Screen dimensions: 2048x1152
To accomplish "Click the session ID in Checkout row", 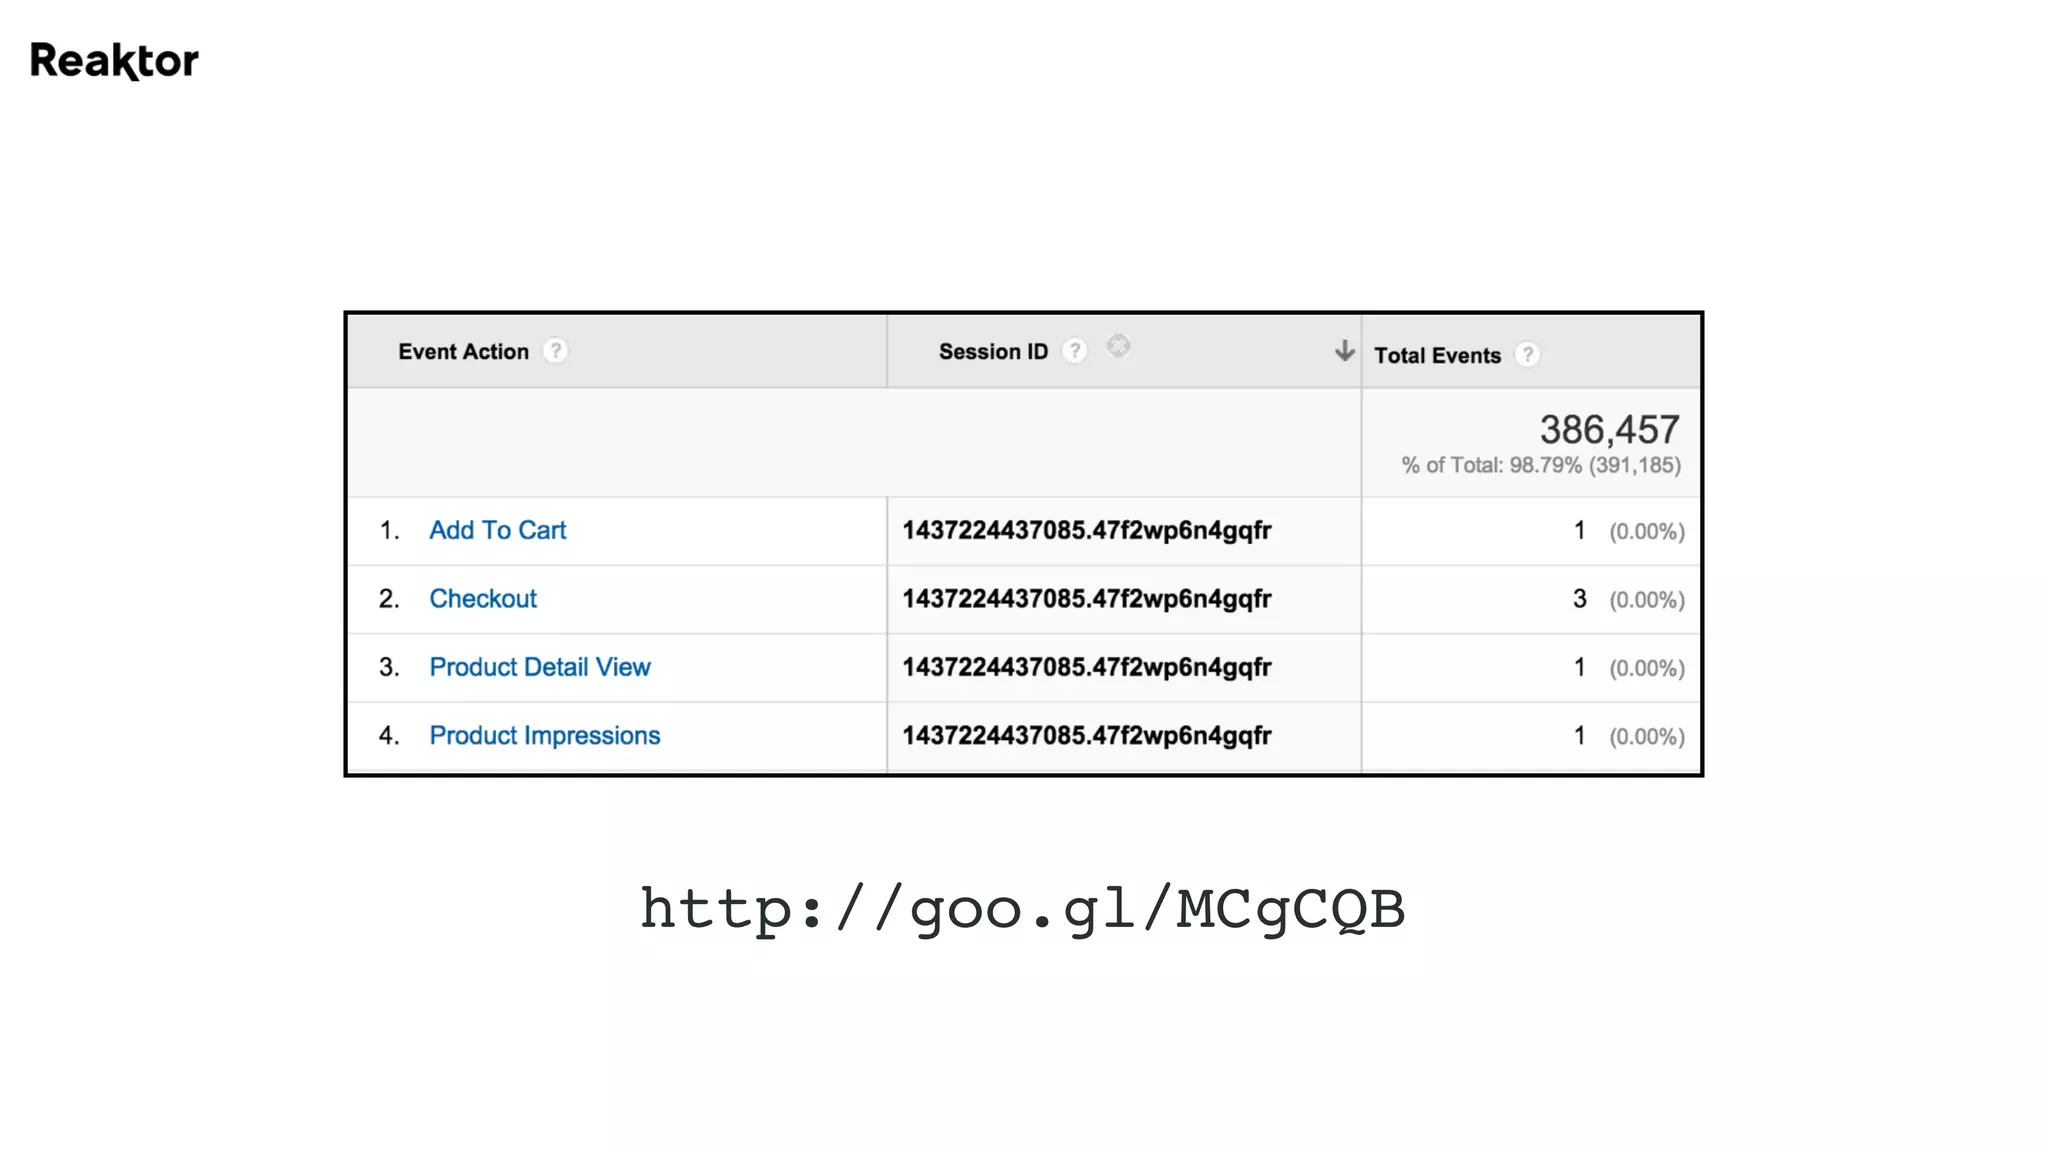I will pyautogui.click(x=1087, y=599).
